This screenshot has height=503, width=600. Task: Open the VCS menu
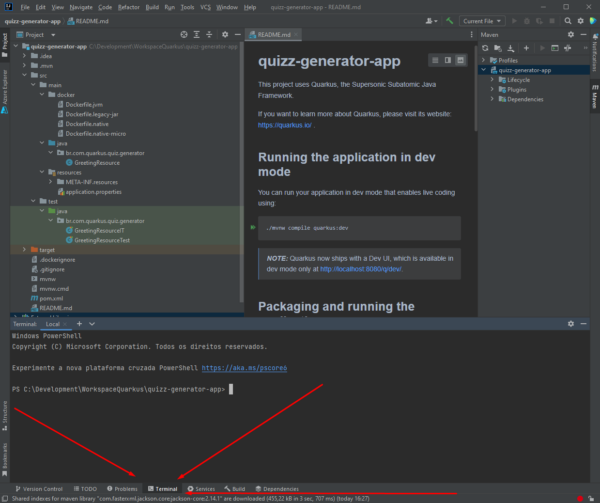click(205, 7)
